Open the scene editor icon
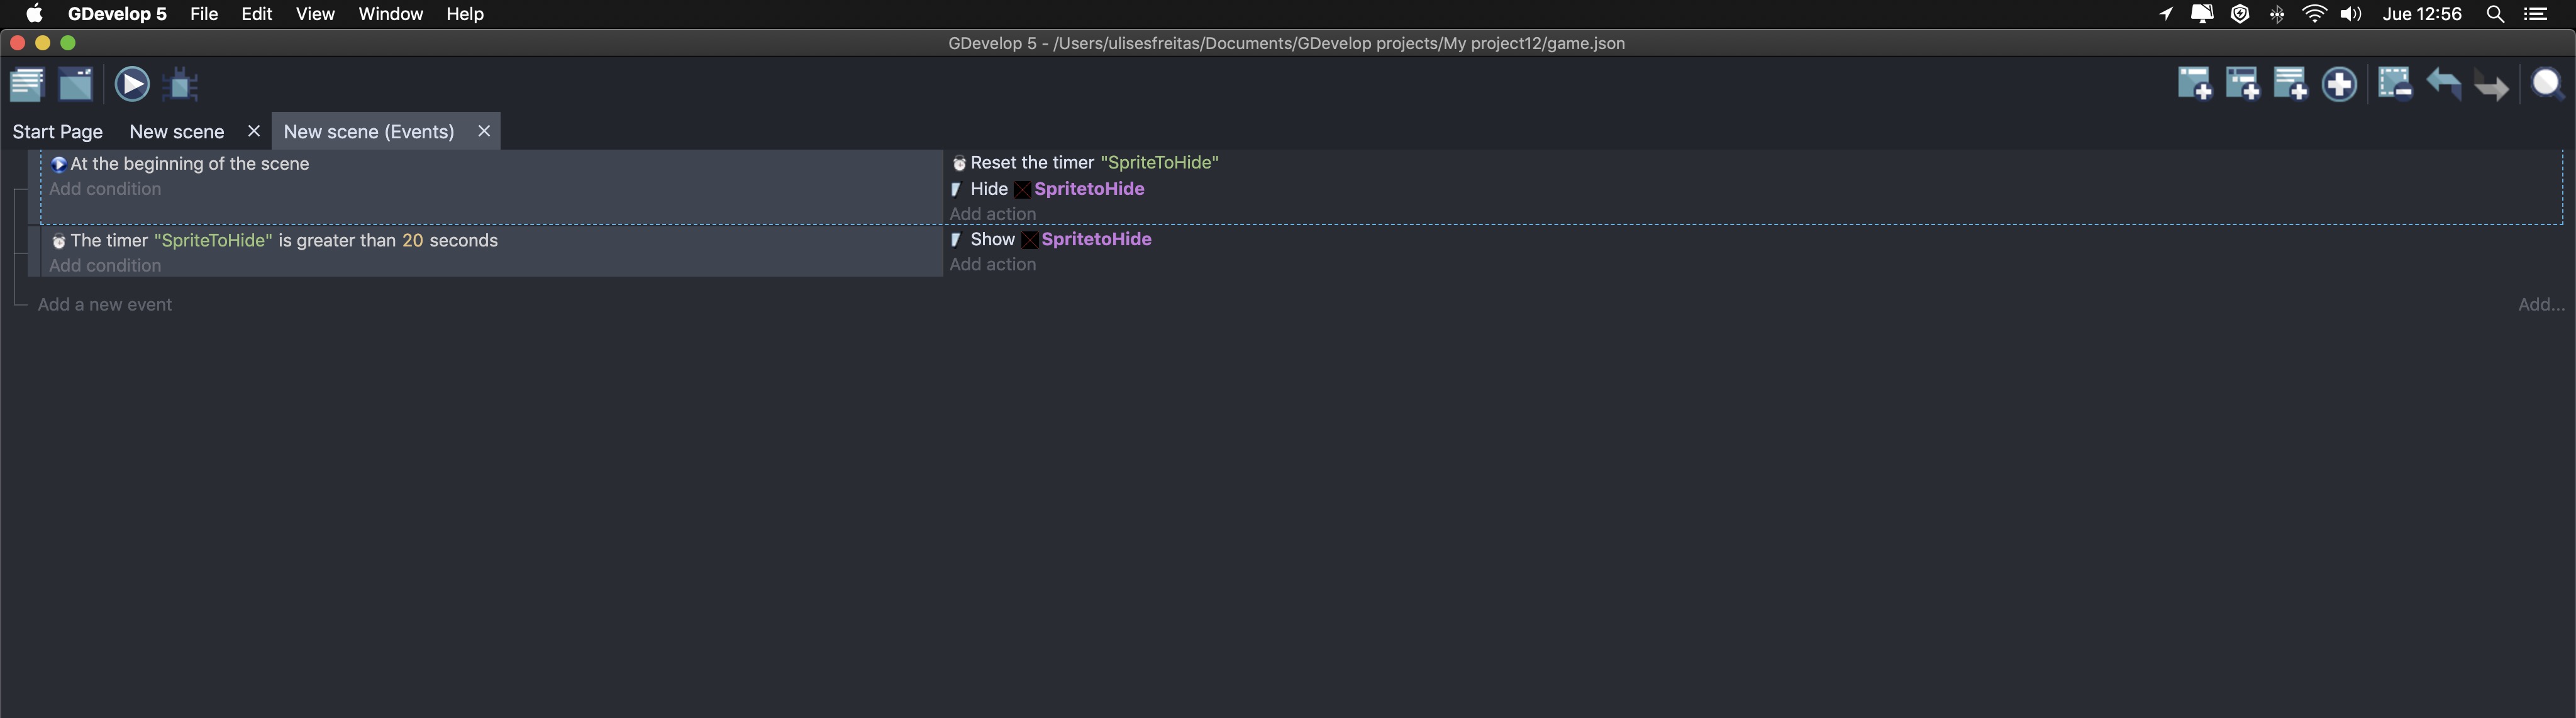Screen dimensions: 2576x718 tap(76, 85)
